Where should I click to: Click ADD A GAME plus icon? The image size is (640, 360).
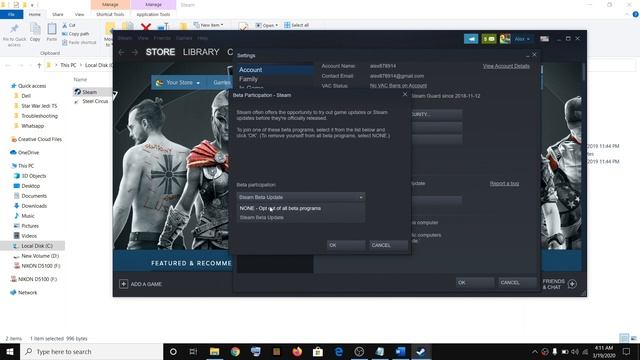coord(123,284)
